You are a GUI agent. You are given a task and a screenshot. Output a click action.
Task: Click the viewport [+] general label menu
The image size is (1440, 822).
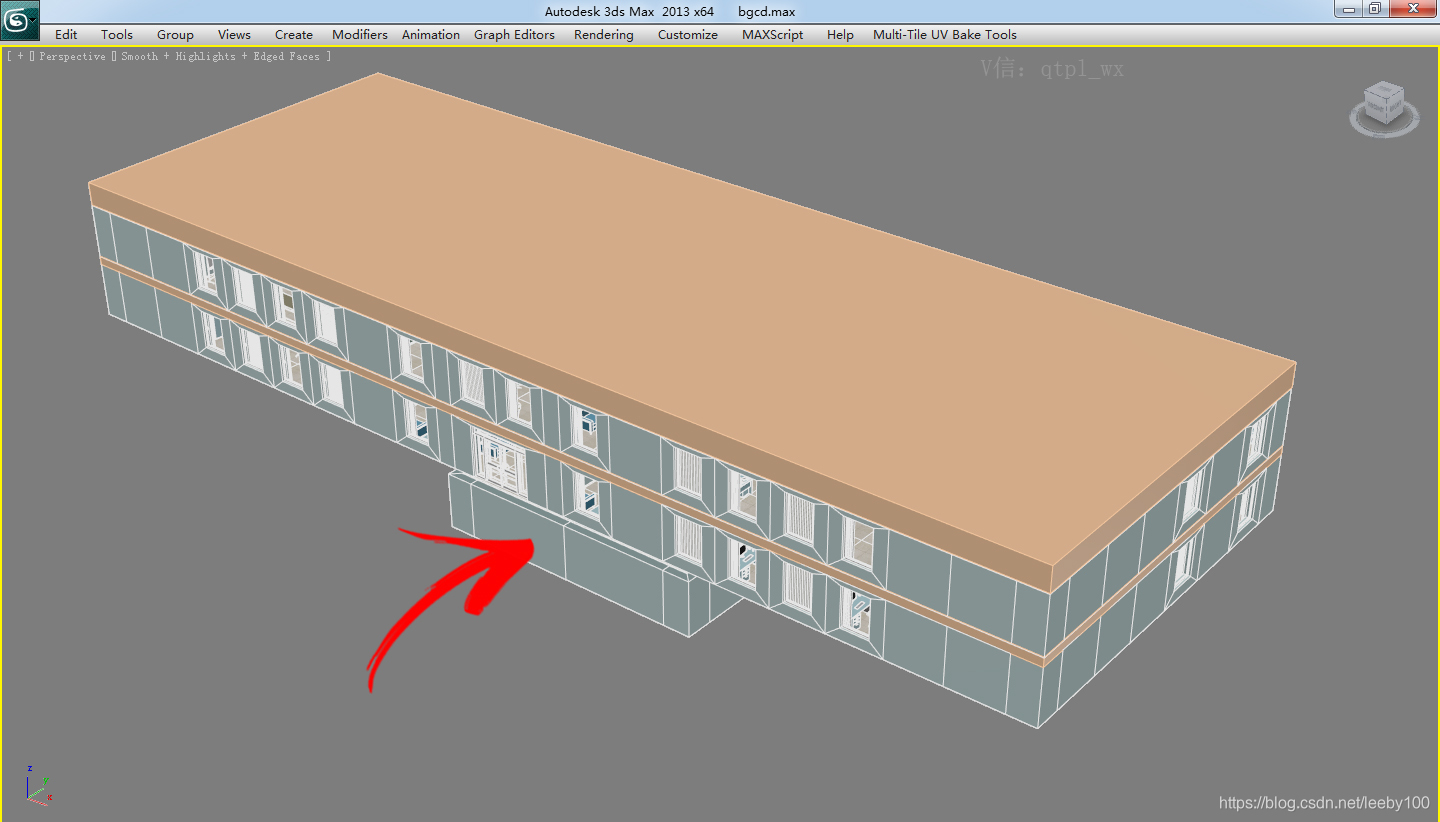point(19,57)
